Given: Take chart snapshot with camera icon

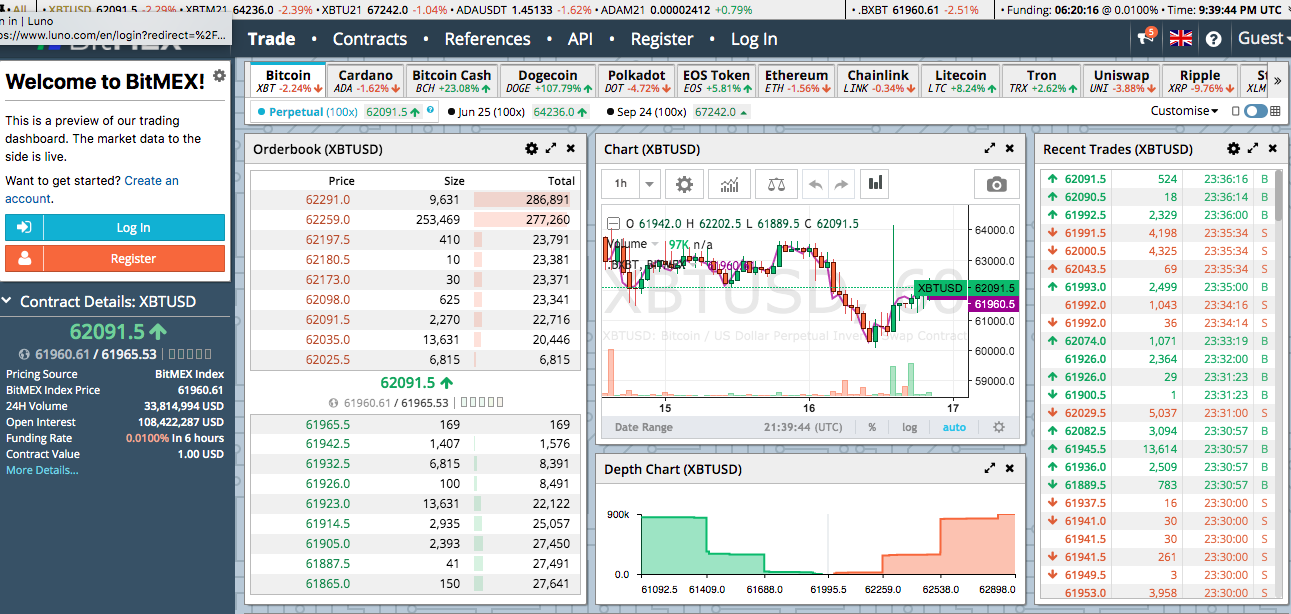Looking at the screenshot, I should (996, 184).
